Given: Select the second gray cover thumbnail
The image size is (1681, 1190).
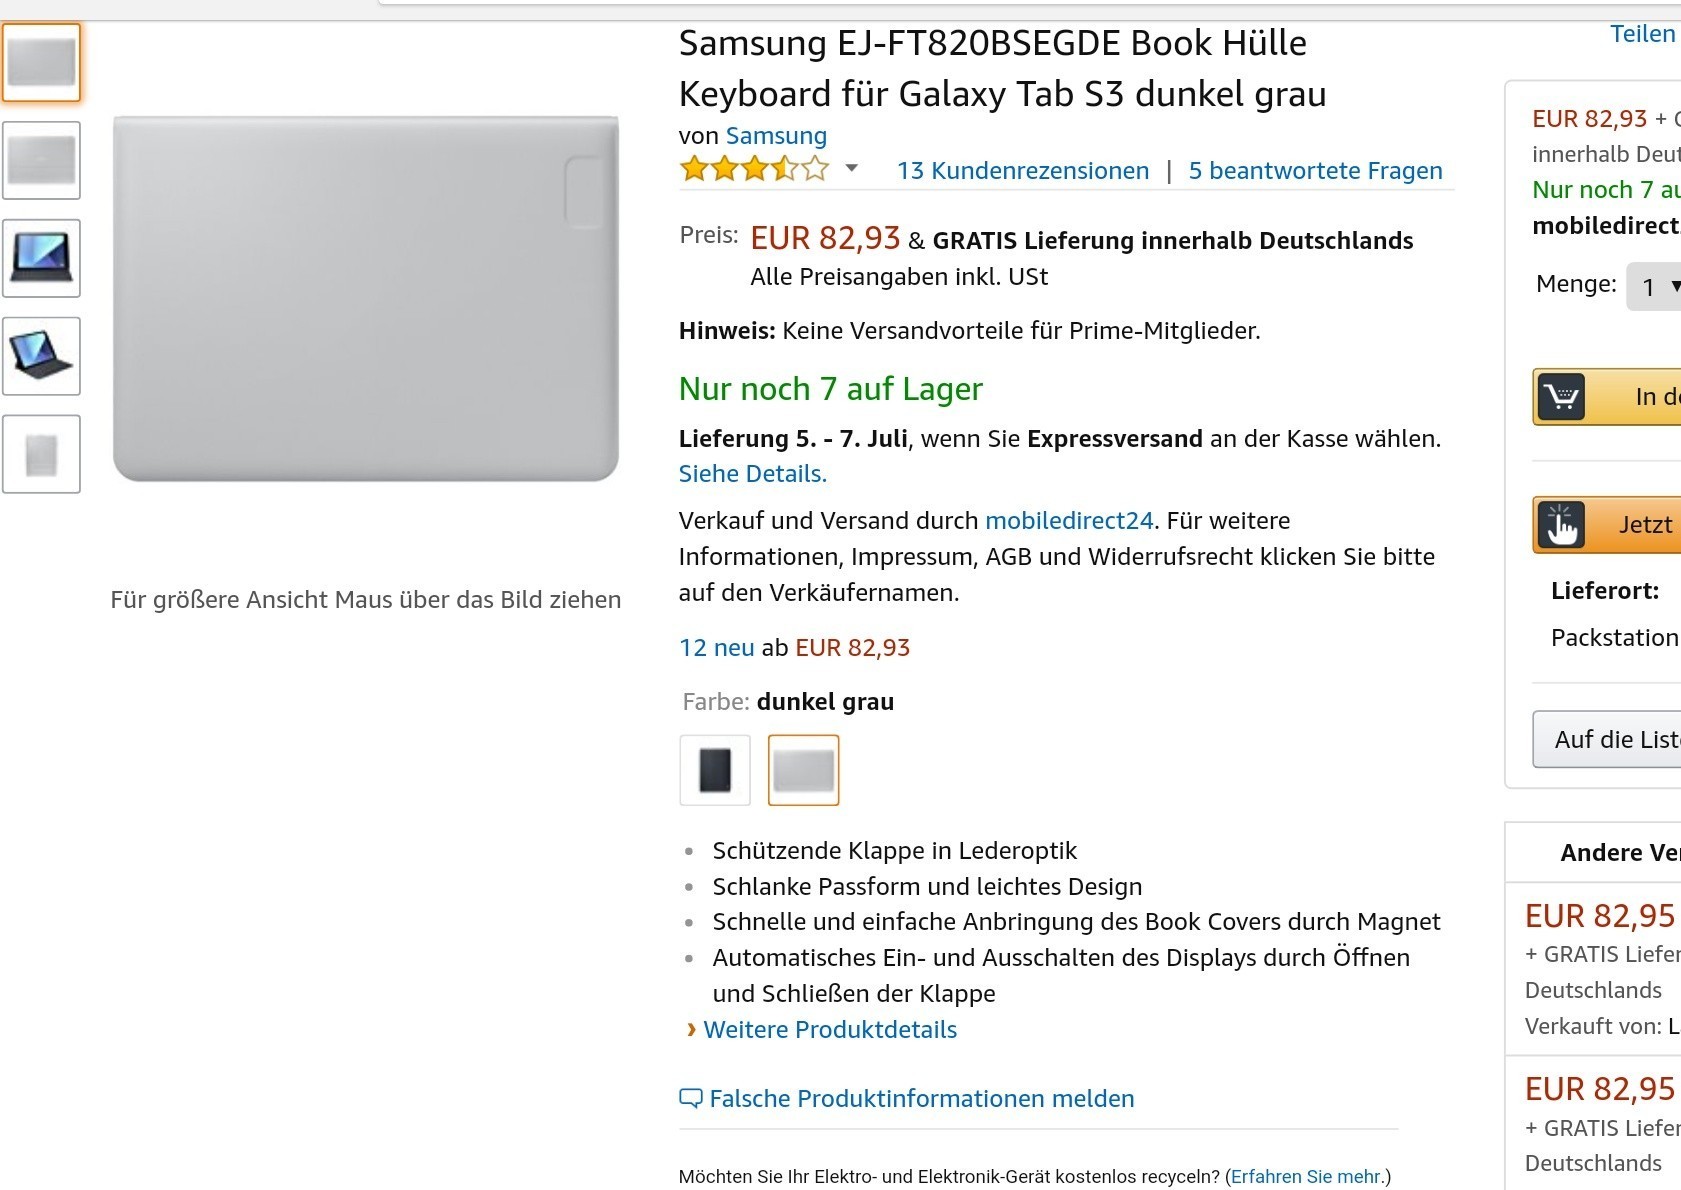Looking at the screenshot, I should click(x=41, y=160).
